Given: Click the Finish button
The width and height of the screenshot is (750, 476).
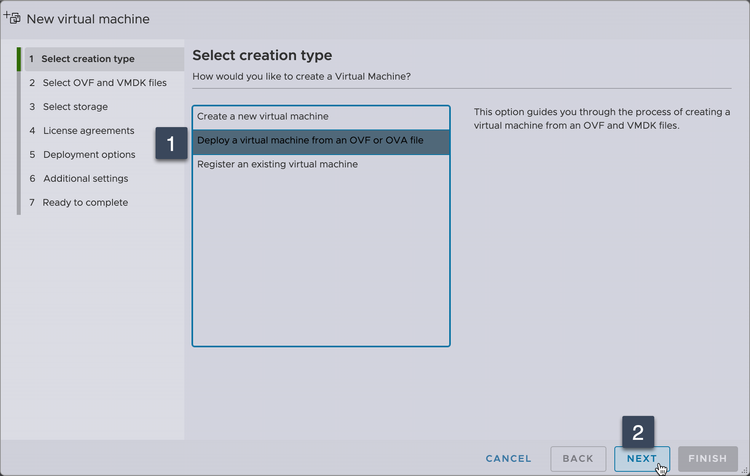Looking at the screenshot, I should point(708,459).
